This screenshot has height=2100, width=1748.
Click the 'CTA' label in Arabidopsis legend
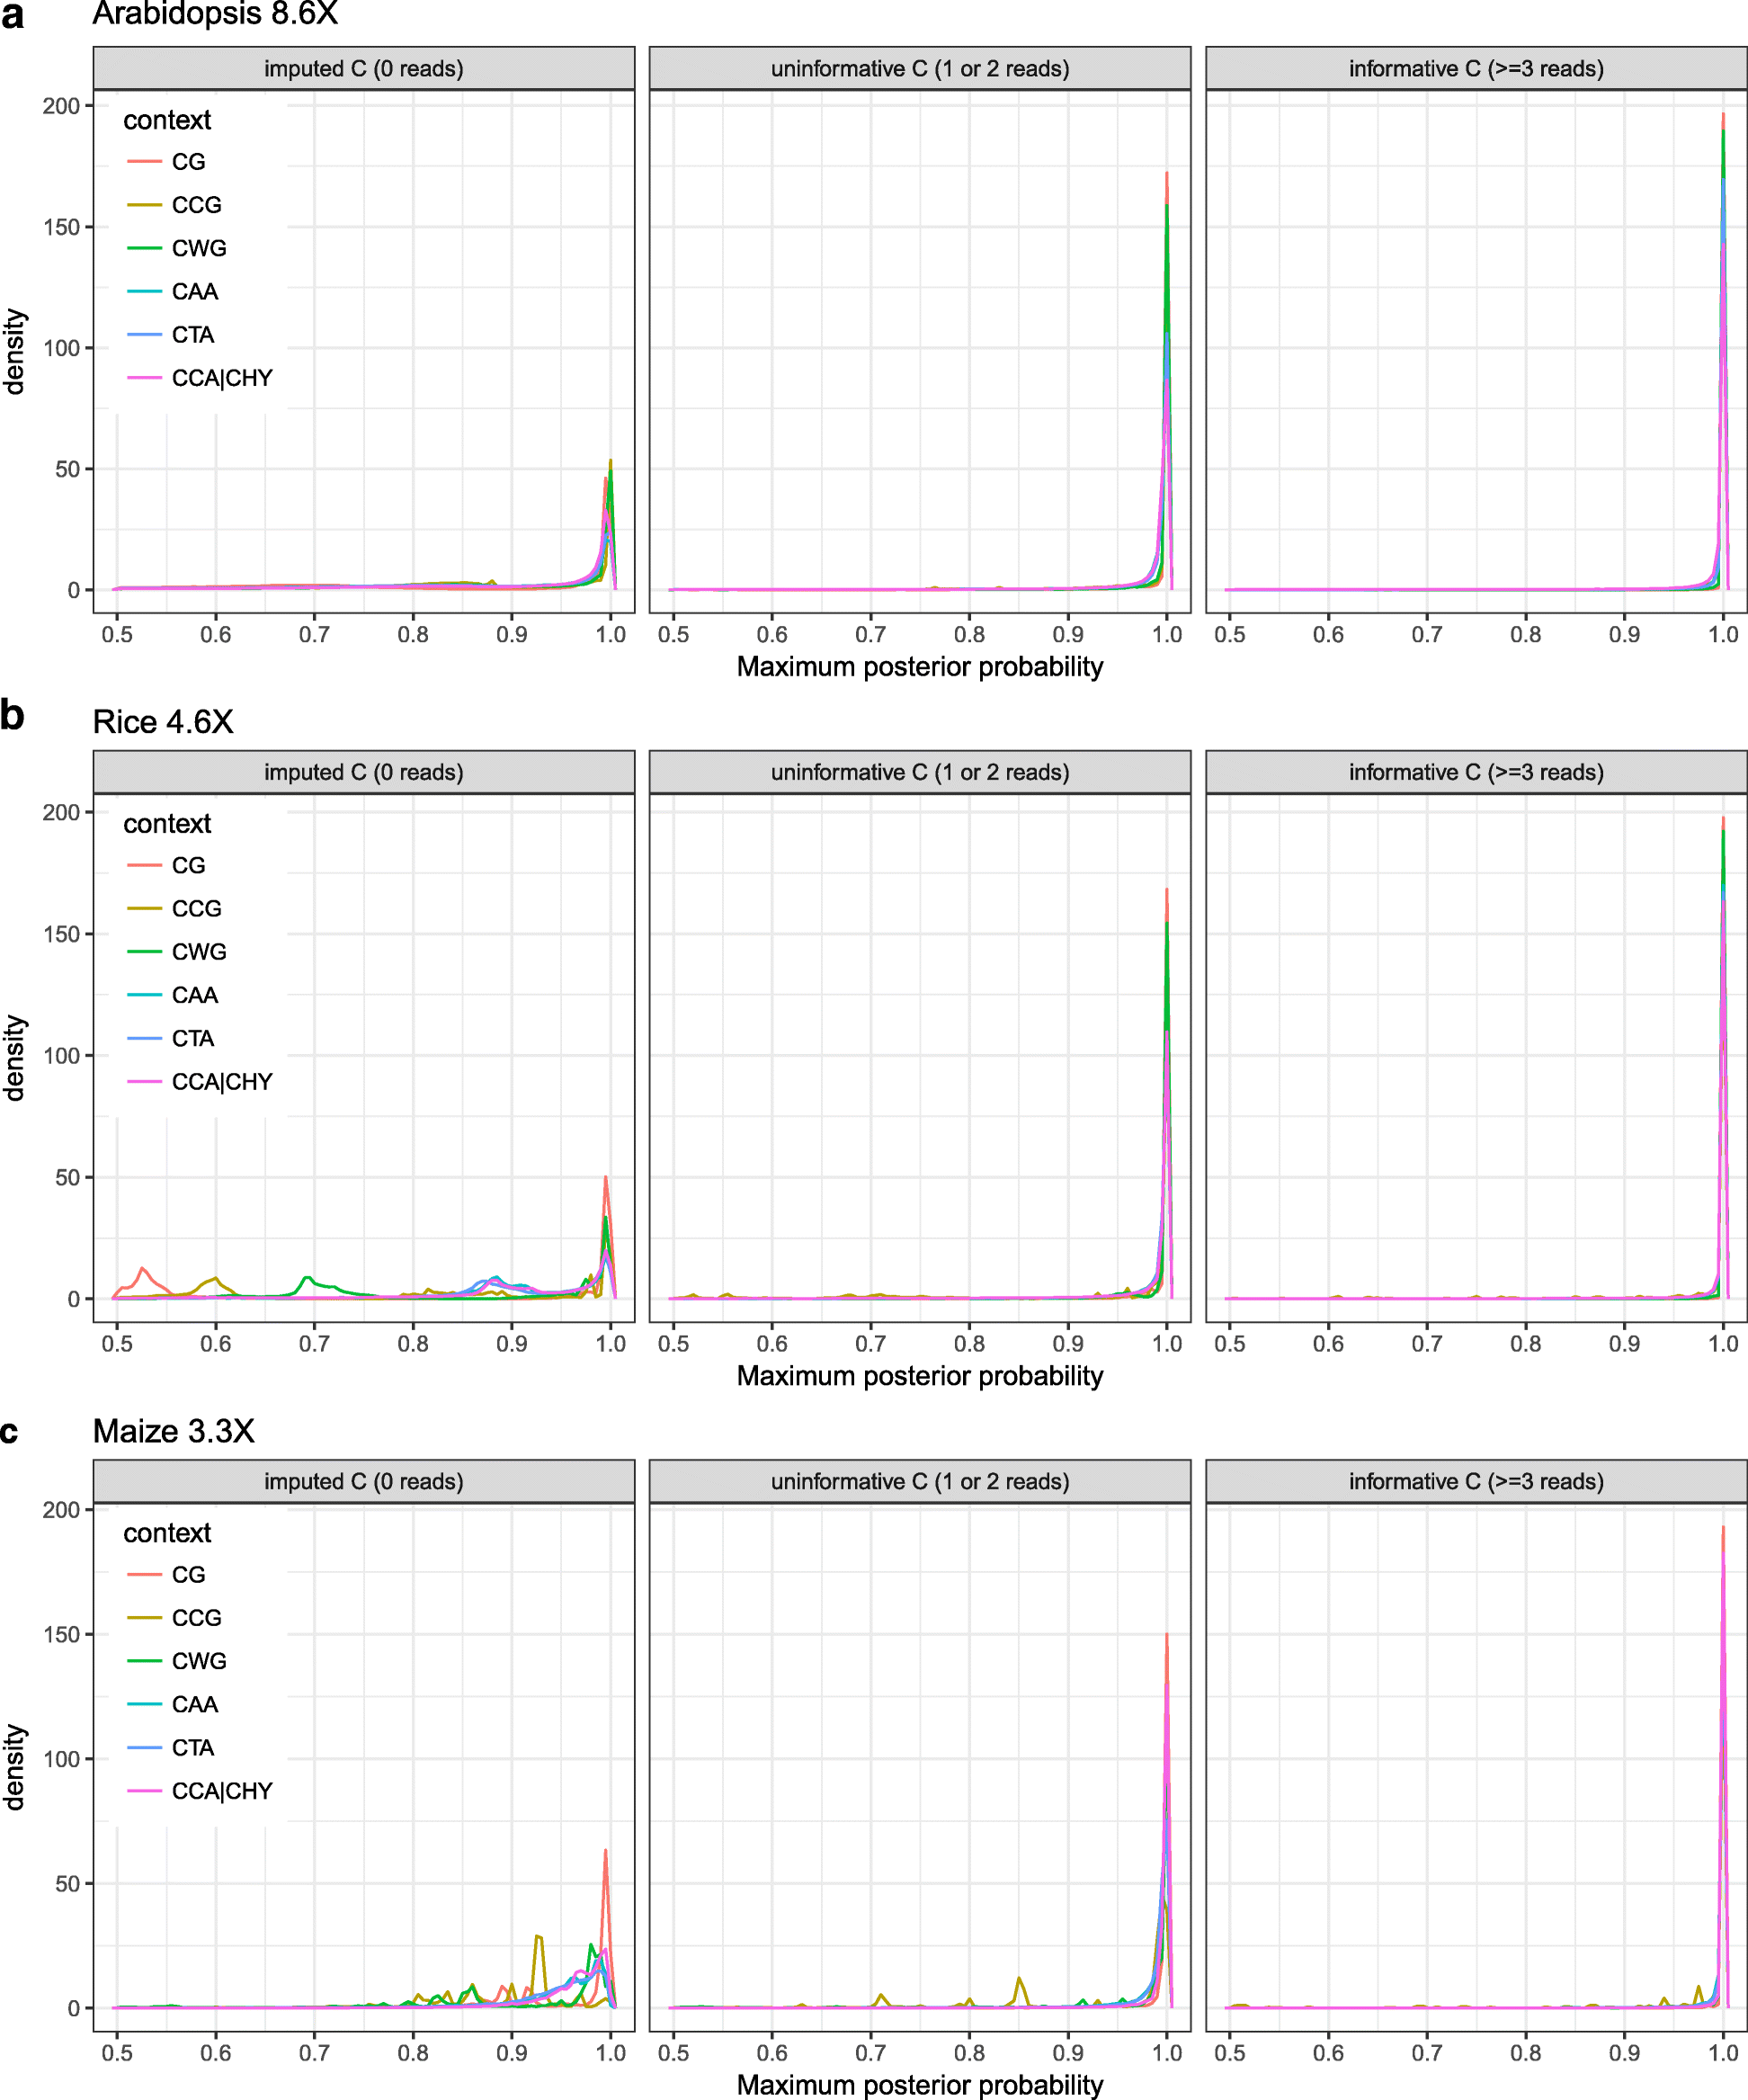(193, 335)
